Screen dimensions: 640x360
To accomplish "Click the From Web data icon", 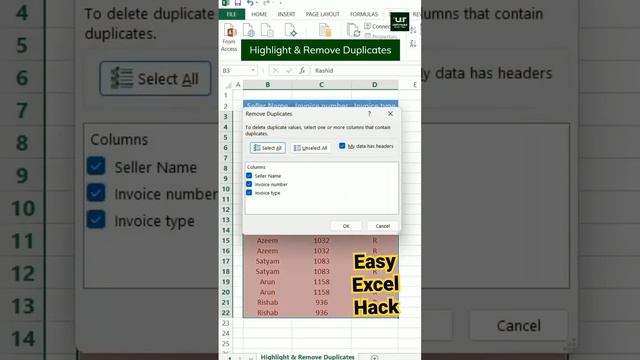I will click(249, 30).
